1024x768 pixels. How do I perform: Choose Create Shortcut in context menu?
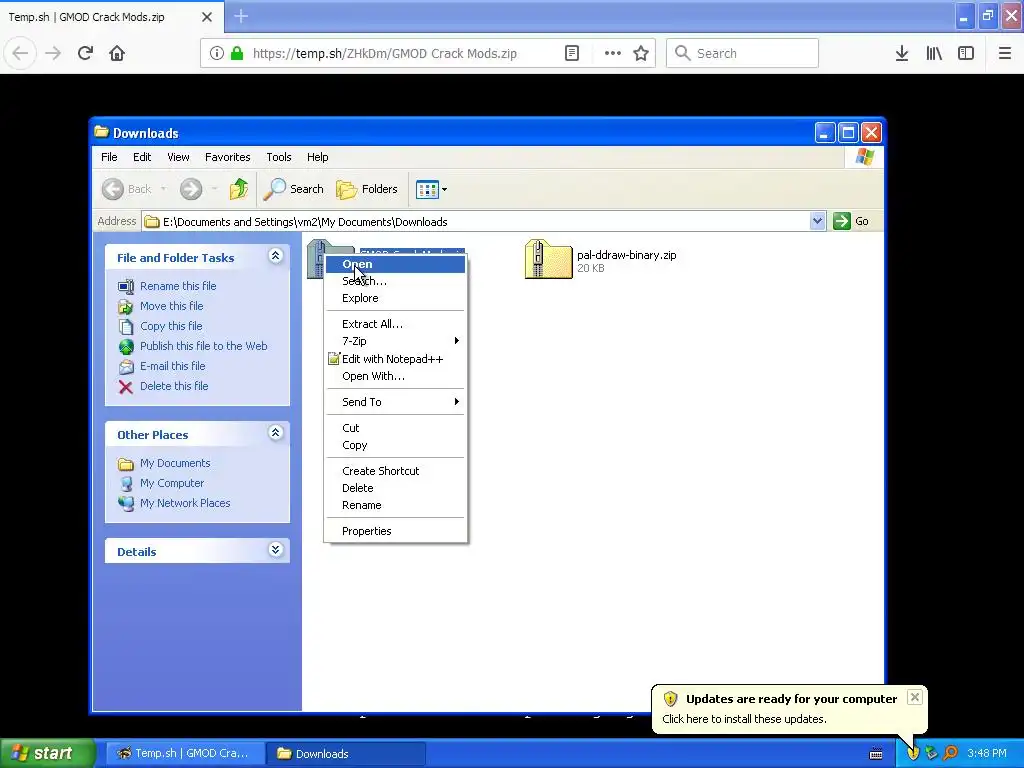(395, 471)
